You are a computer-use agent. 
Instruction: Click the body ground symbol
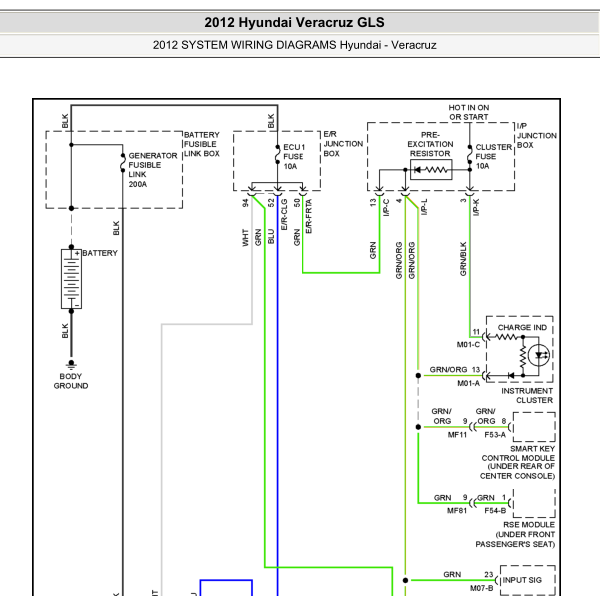pos(71,364)
